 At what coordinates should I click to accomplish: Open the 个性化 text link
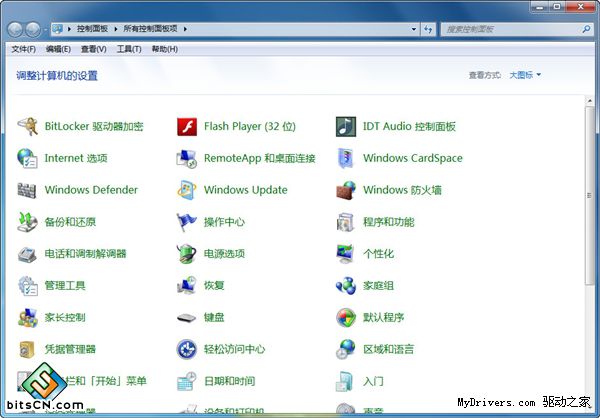click(378, 253)
